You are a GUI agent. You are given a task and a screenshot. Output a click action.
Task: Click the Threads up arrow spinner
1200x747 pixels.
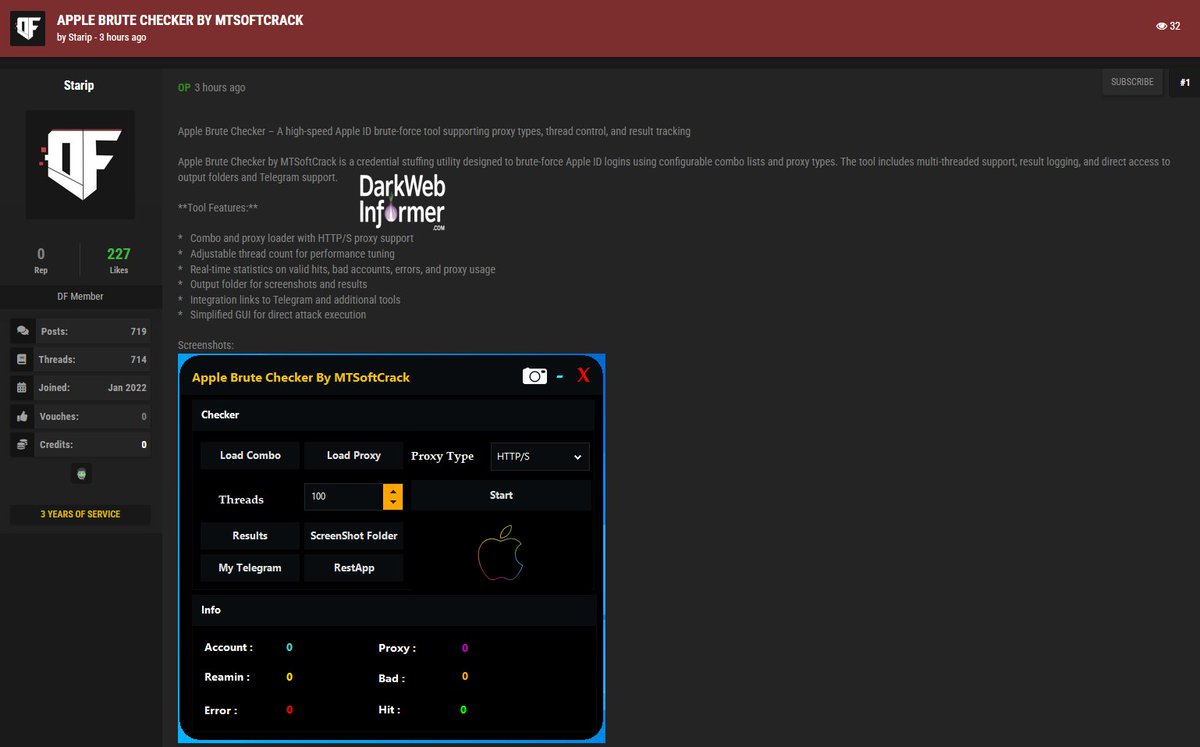(393, 490)
